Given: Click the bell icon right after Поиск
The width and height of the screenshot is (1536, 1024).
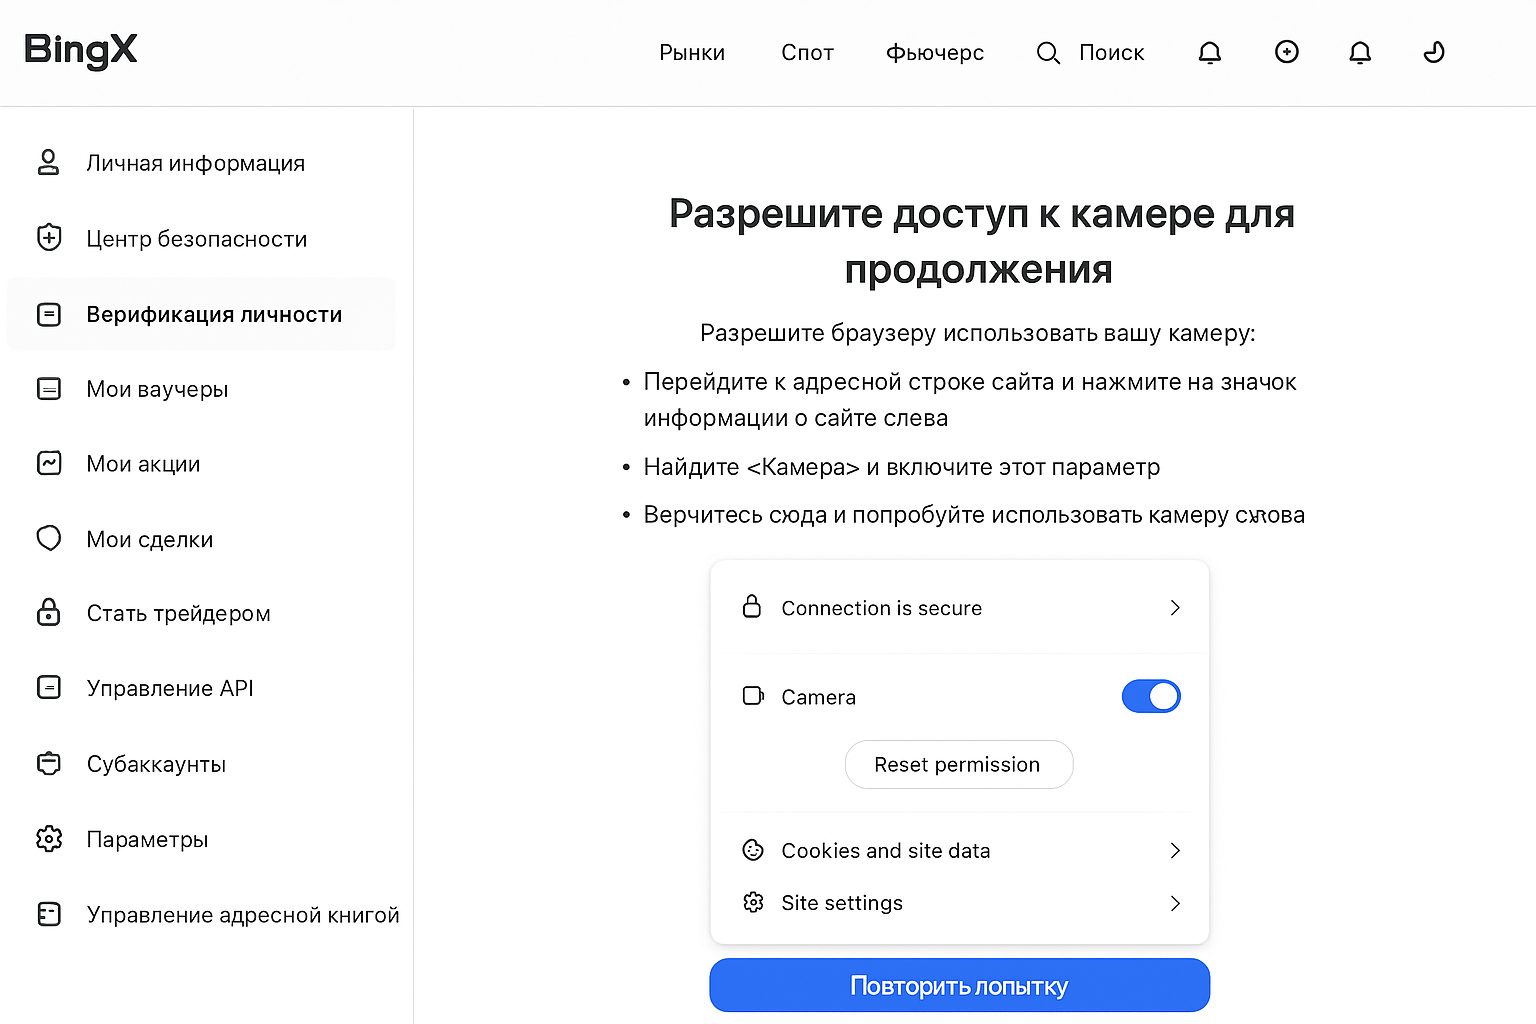Looking at the screenshot, I should pos(1210,53).
